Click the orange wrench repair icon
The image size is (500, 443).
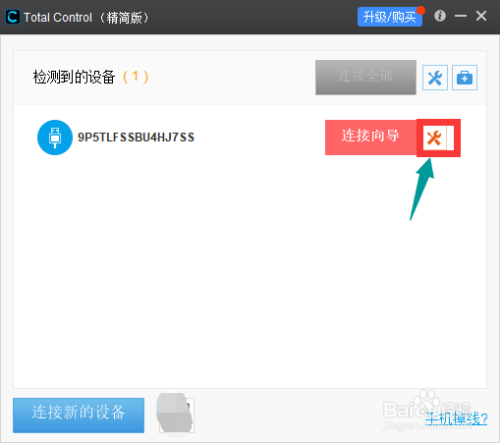click(434, 138)
